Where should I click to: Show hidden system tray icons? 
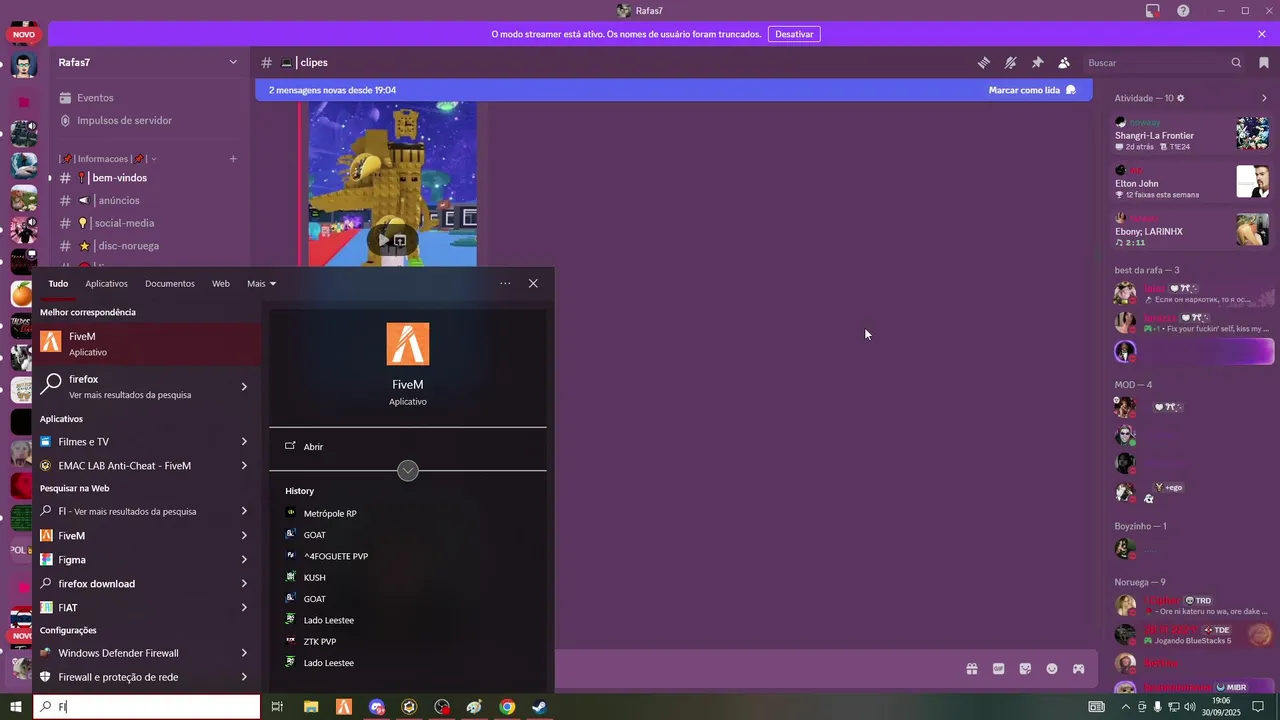[1126, 707]
